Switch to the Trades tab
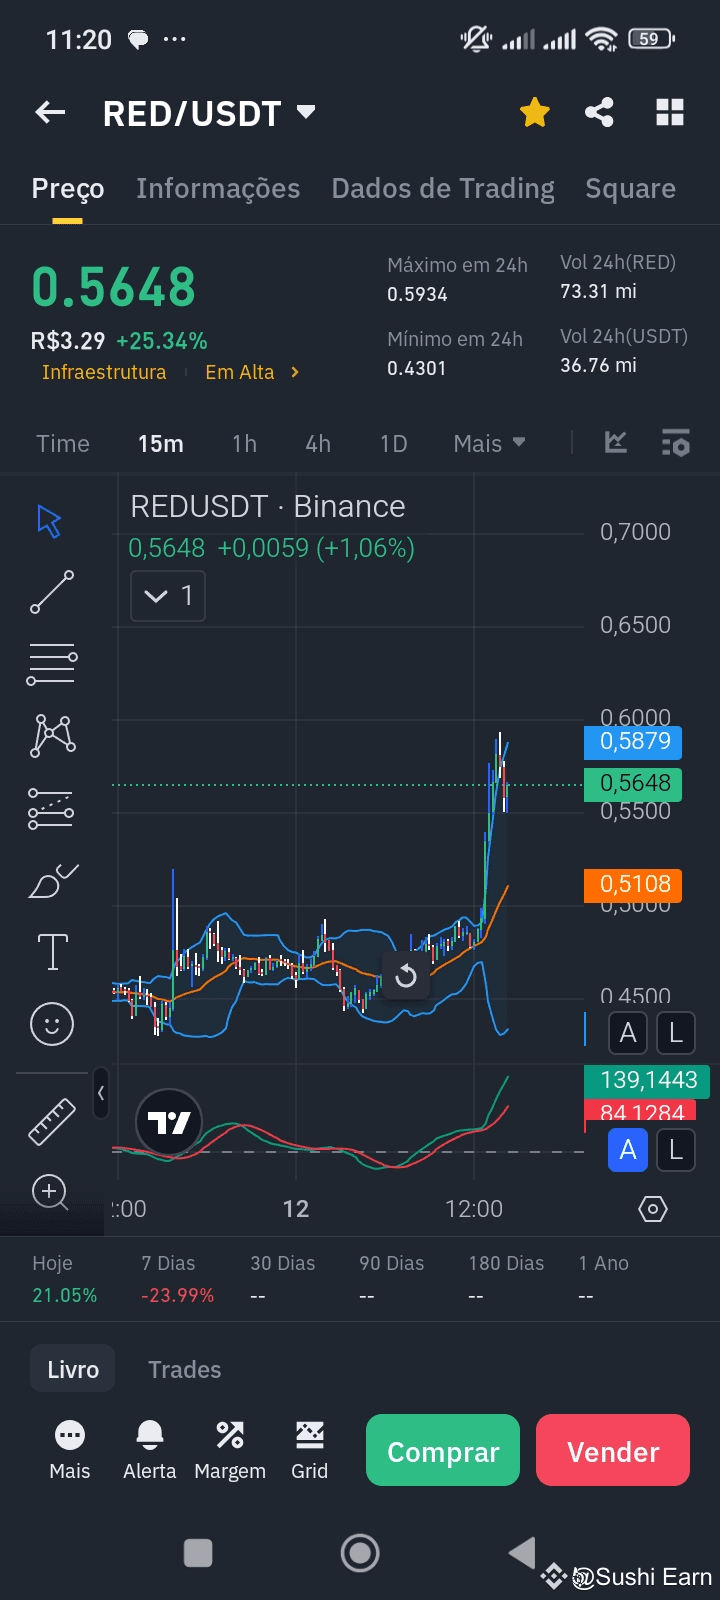This screenshot has height=1600, width=720. tap(185, 1369)
